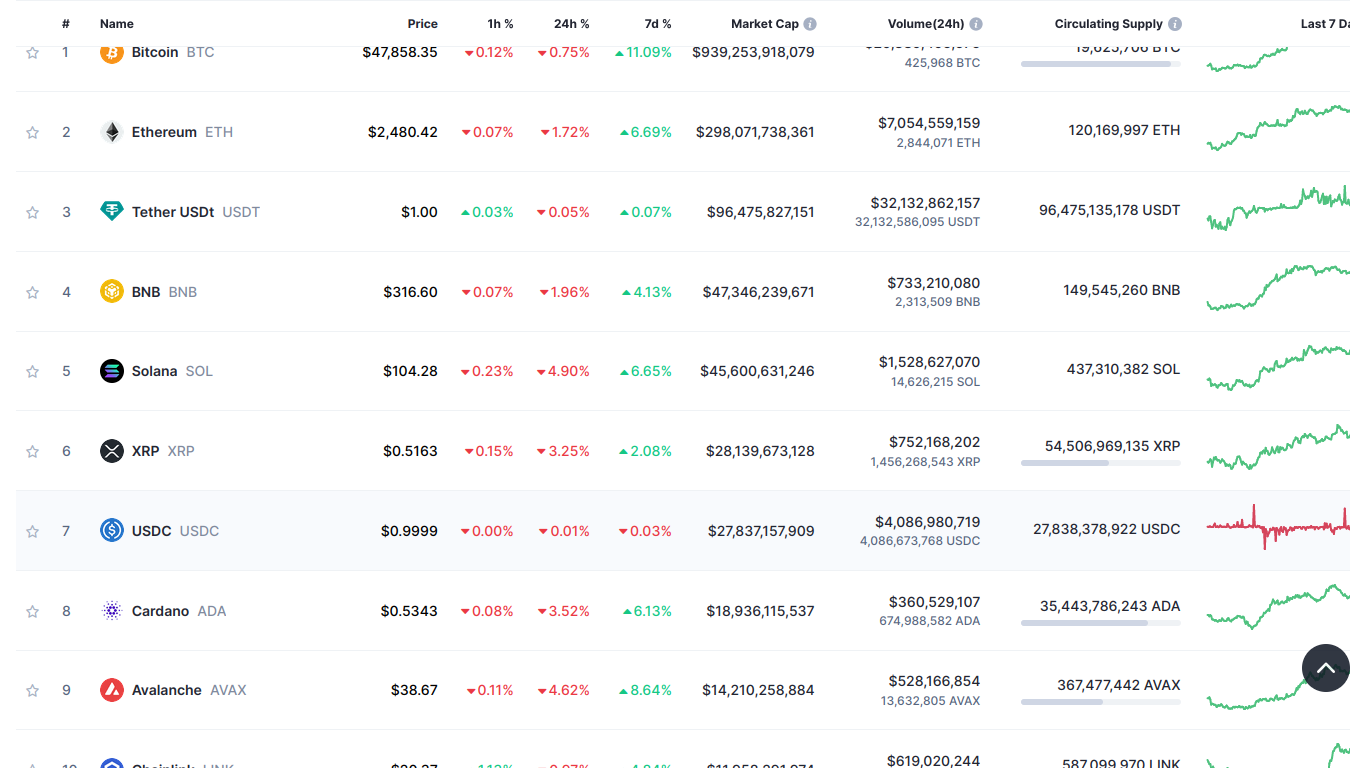Click the USDC logo icon
The width and height of the screenshot is (1366, 768).
point(112,530)
